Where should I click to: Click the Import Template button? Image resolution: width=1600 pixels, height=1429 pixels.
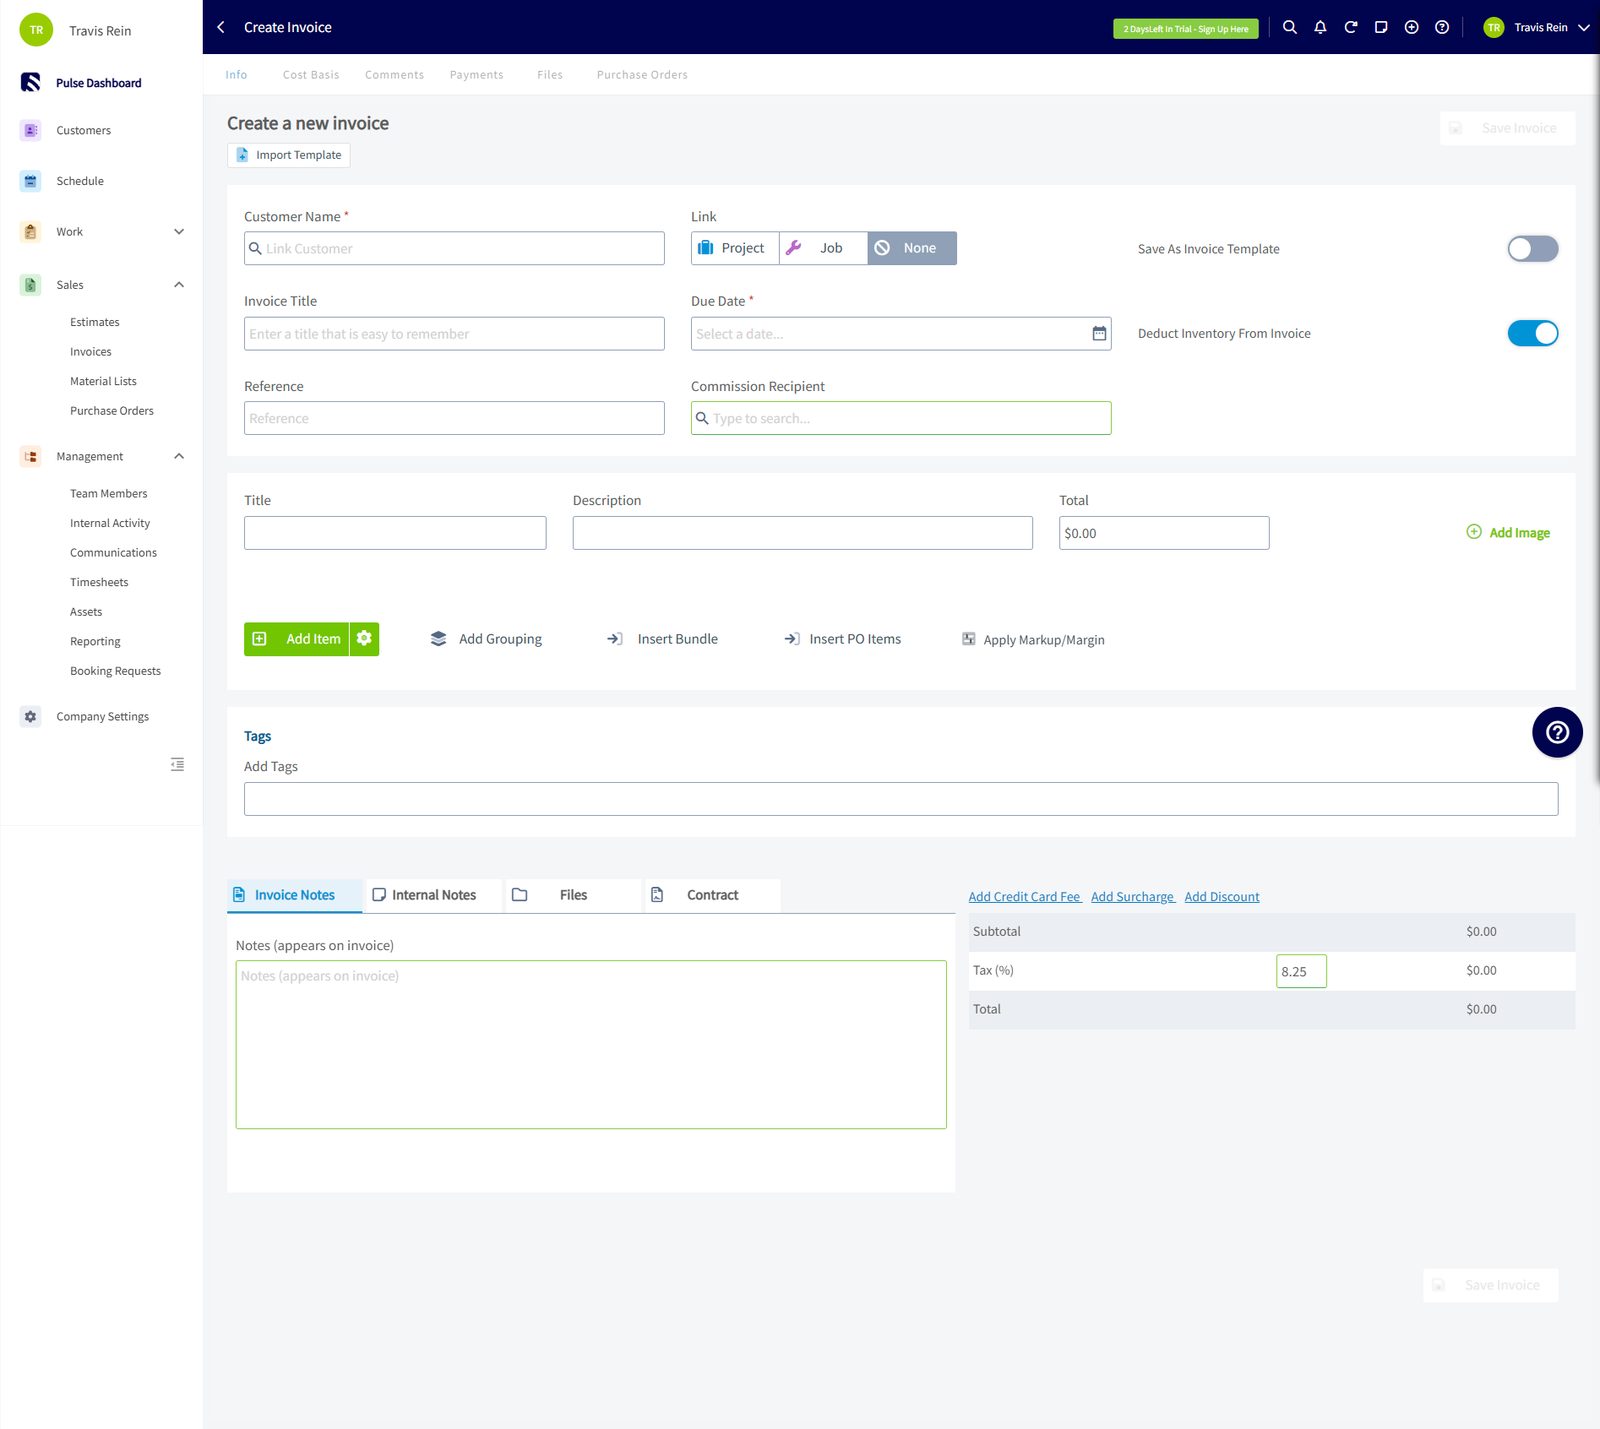[289, 155]
